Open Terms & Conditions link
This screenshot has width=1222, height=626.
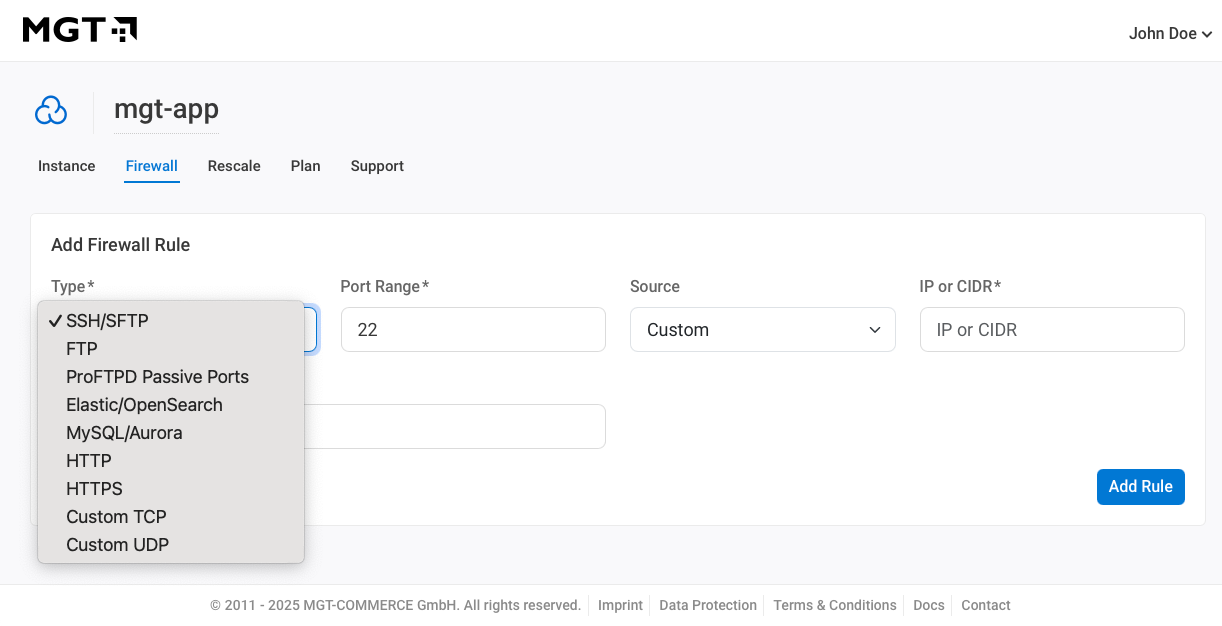click(835, 605)
